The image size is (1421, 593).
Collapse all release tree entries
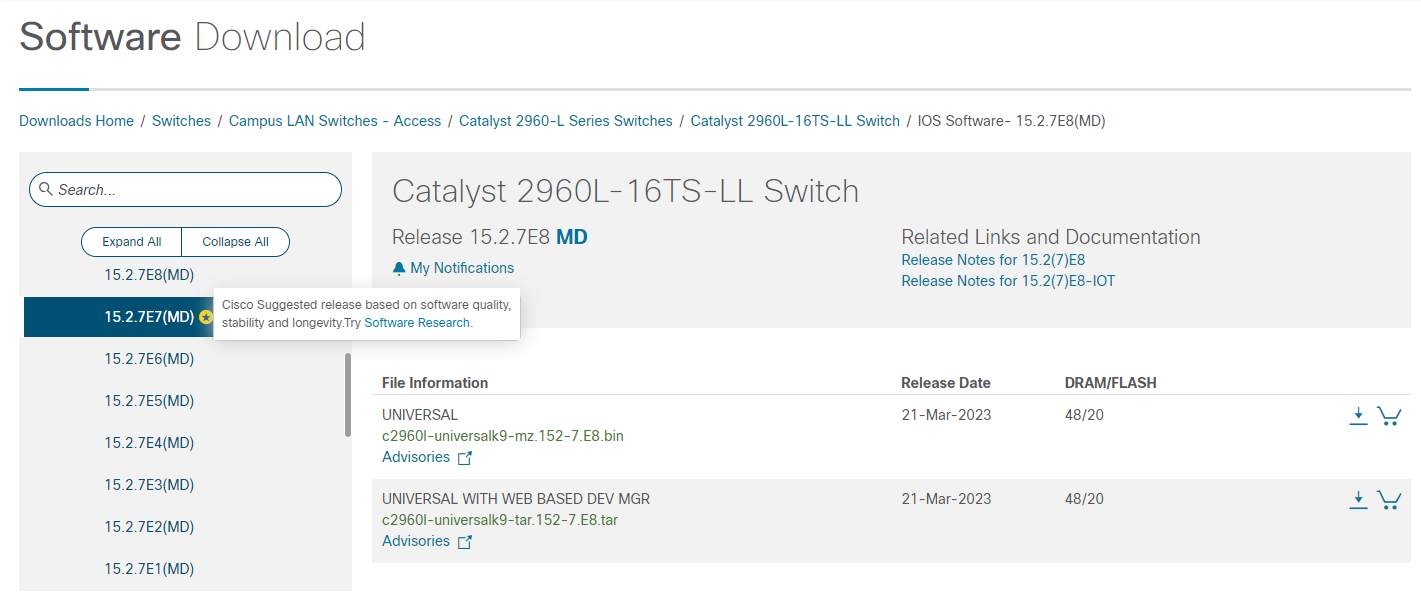tap(235, 242)
